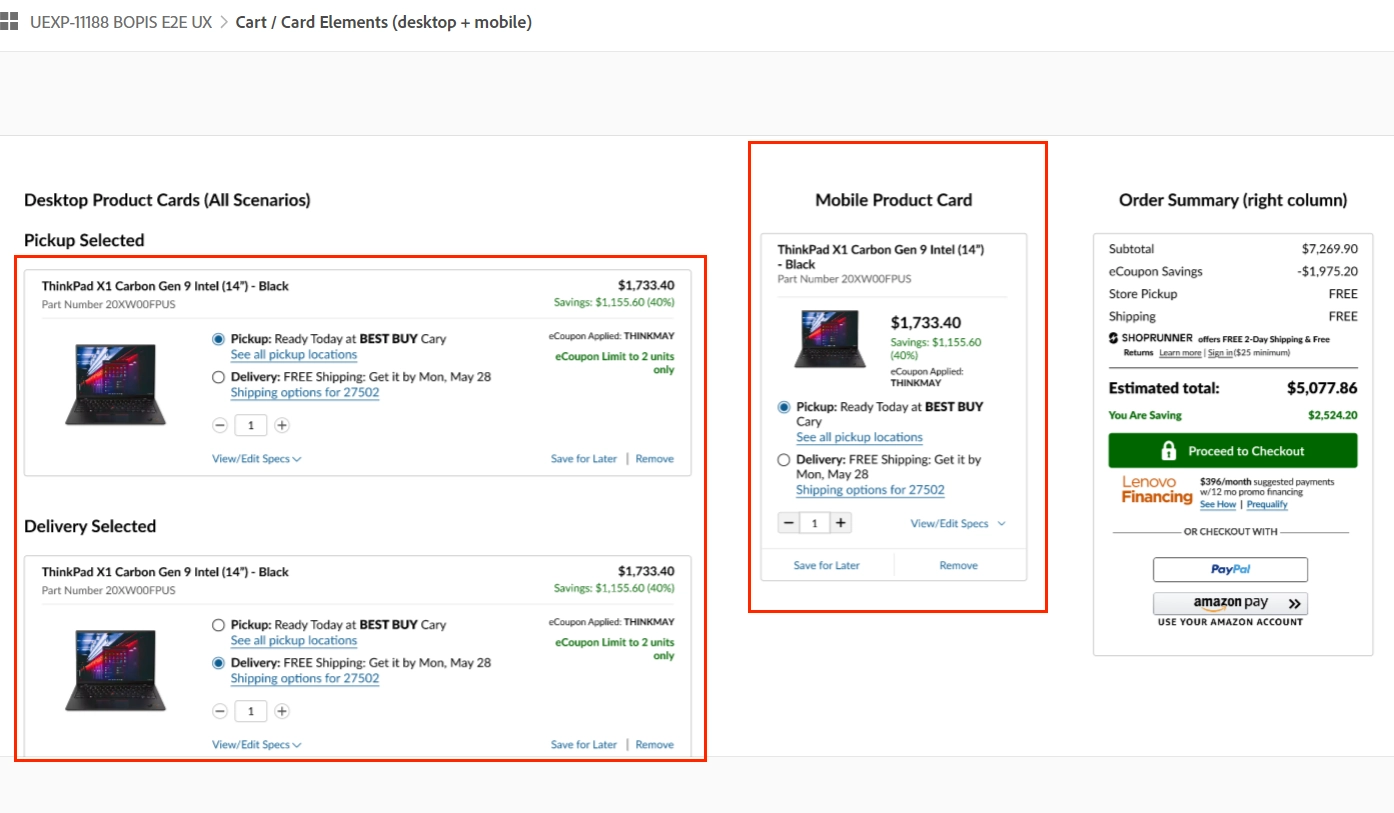Decrease quantity in the Pickup Selected card
The width and height of the screenshot is (1394, 813).
click(x=220, y=425)
